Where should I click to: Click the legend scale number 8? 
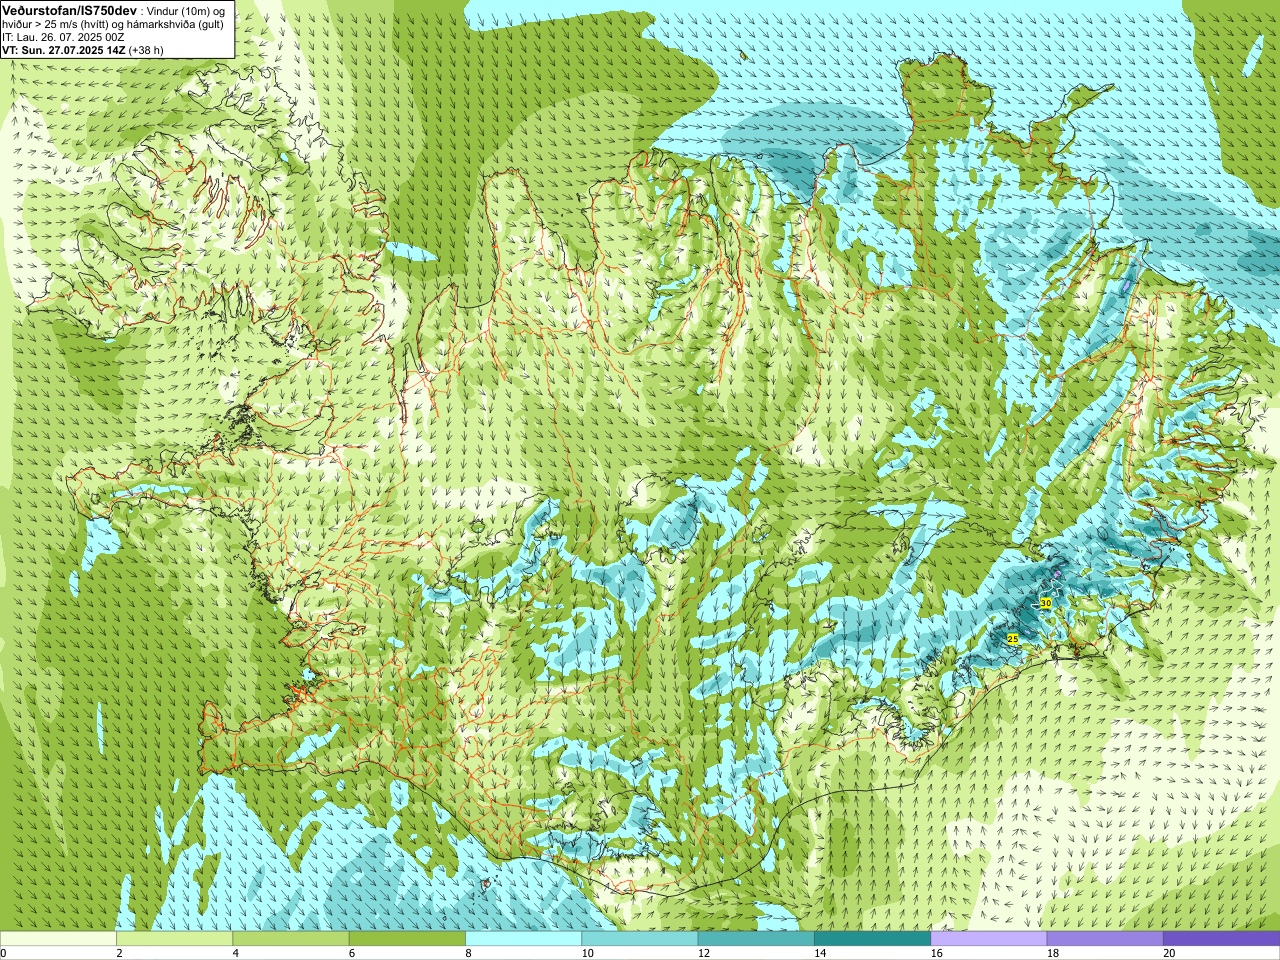pos(468,953)
